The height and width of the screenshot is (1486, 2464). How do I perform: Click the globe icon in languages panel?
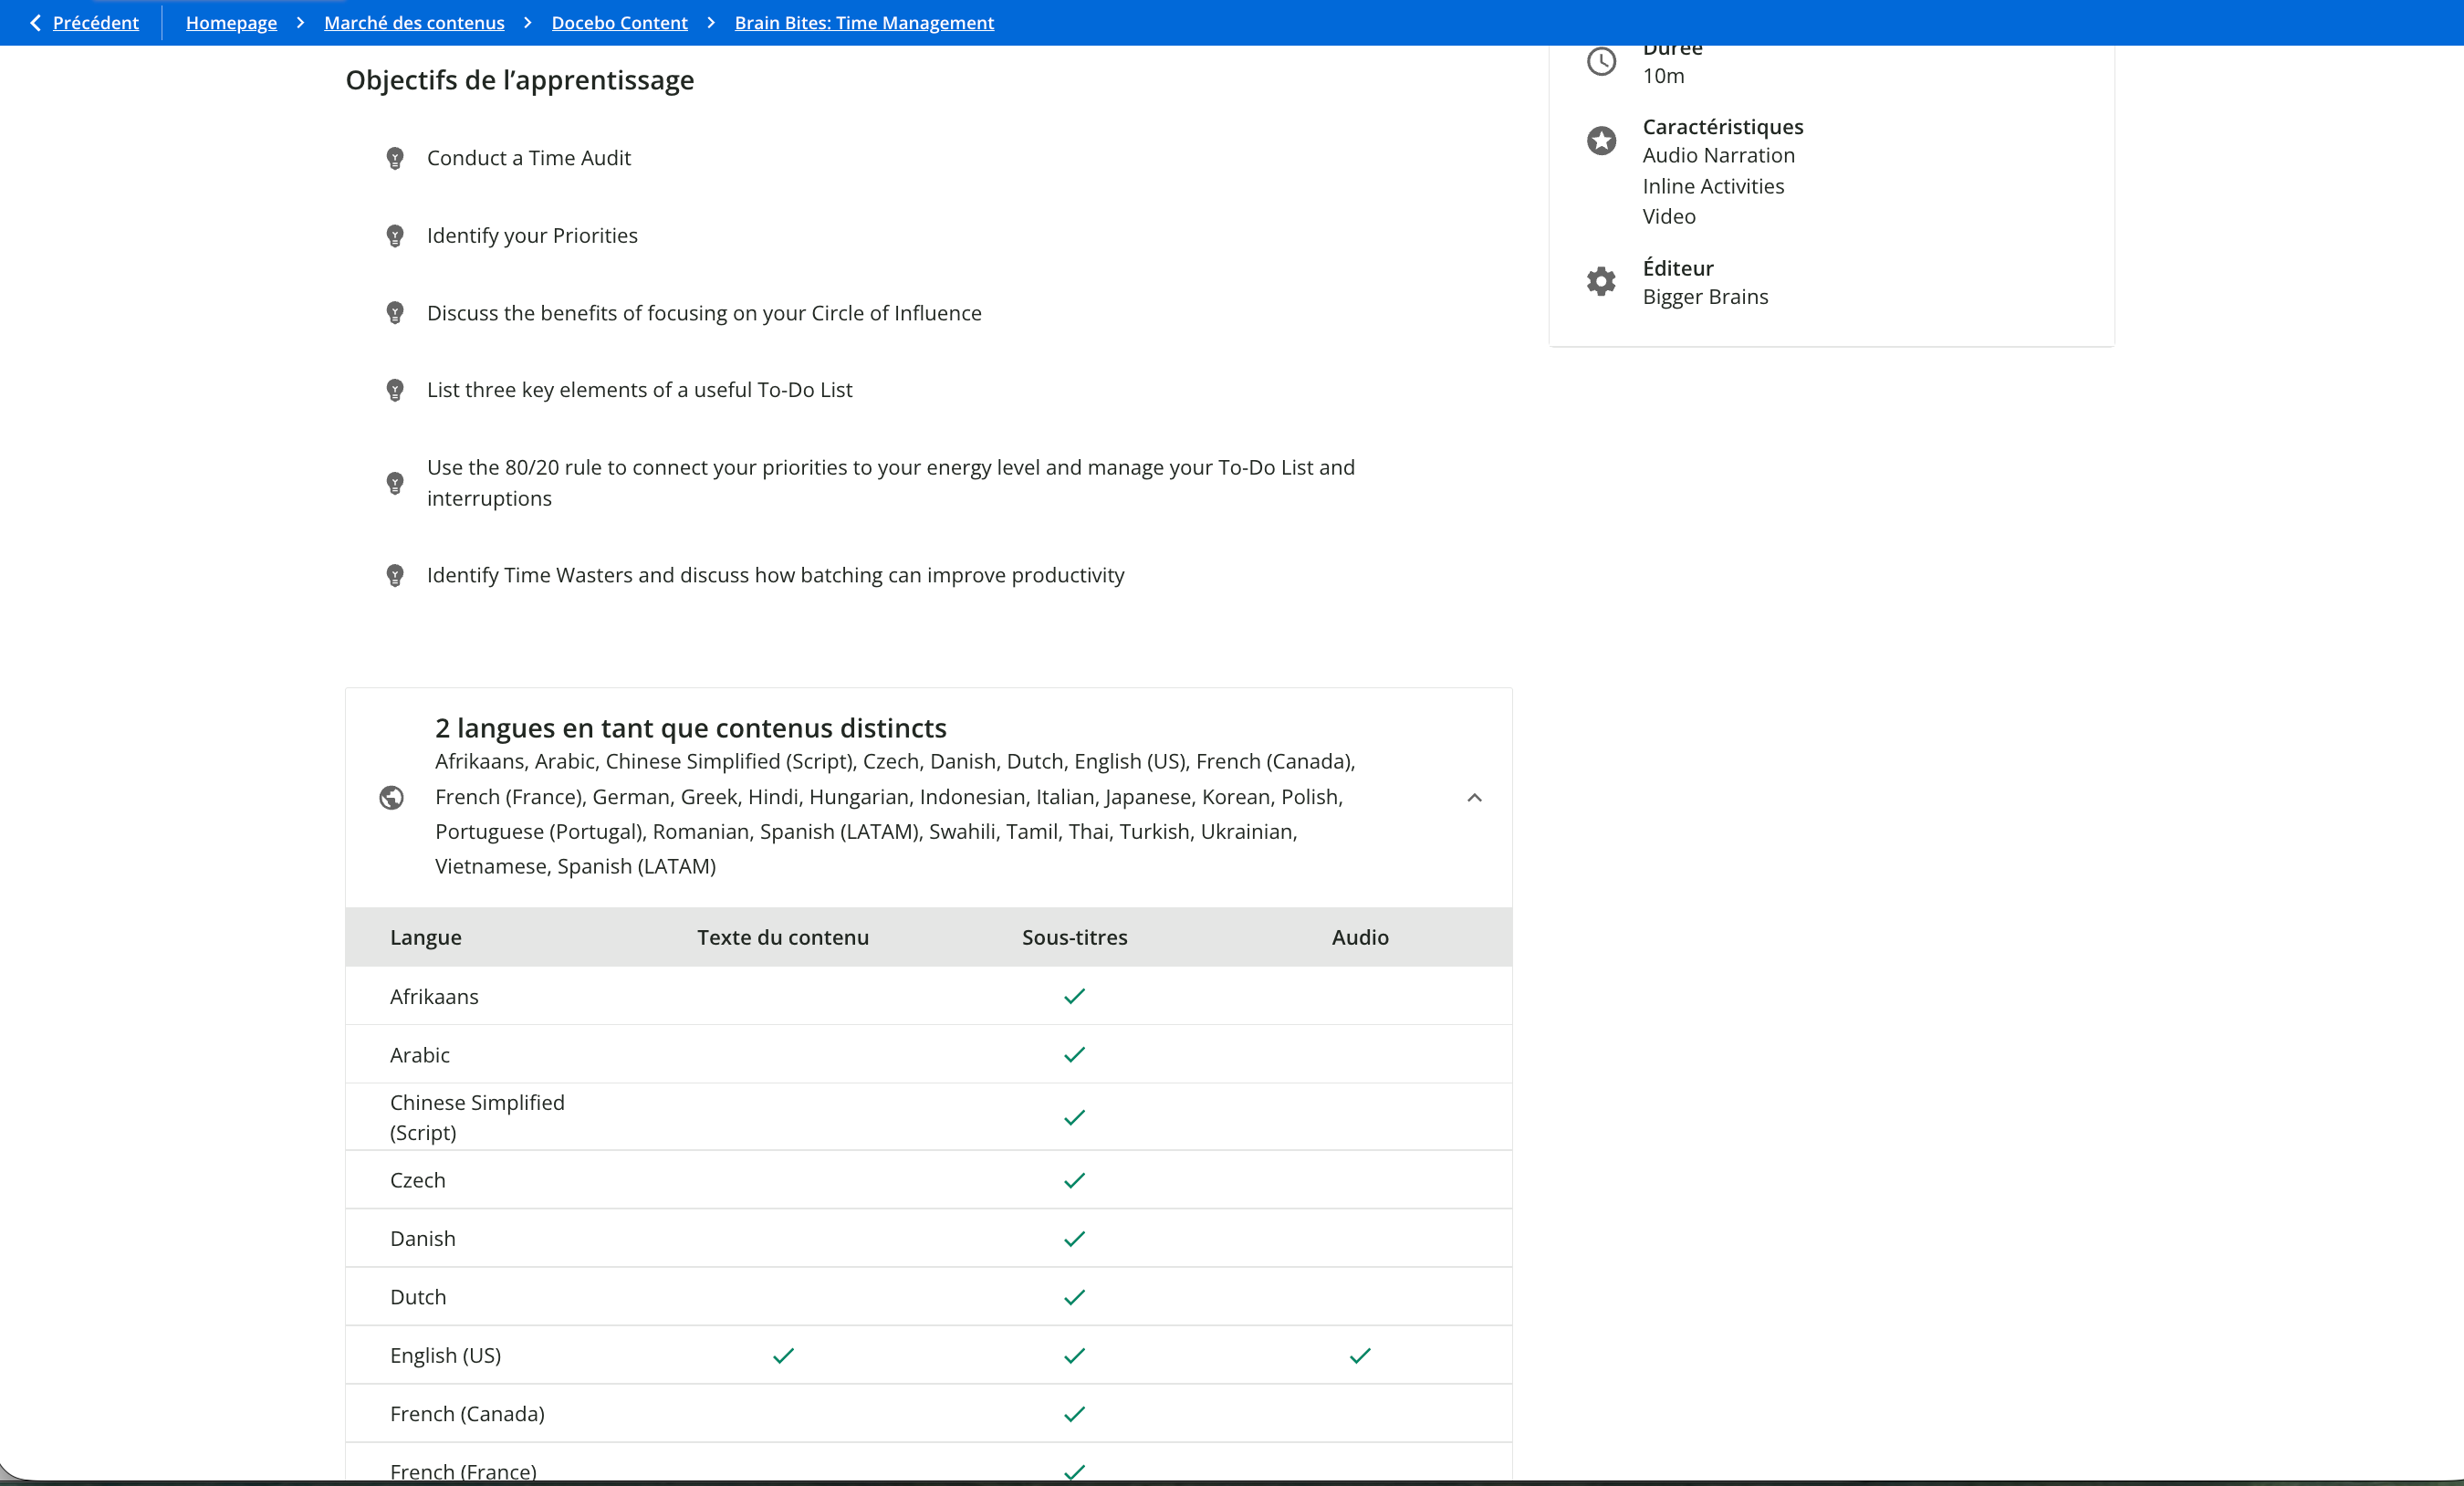point(391,797)
